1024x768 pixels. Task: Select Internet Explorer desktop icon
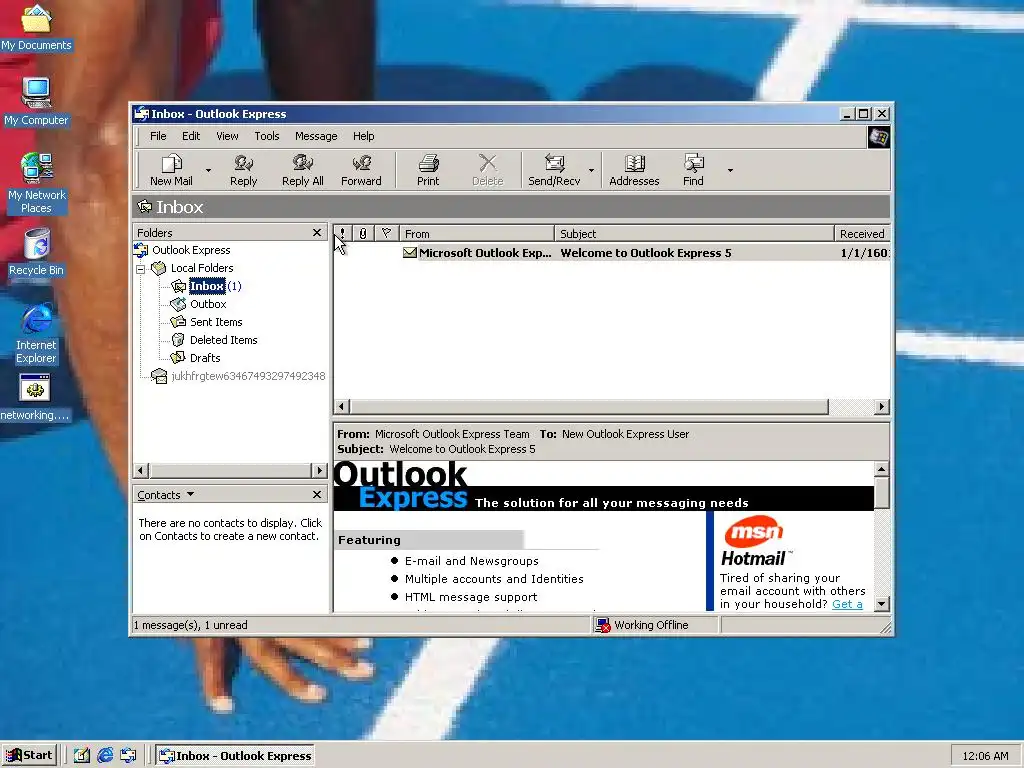click(x=36, y=334)
